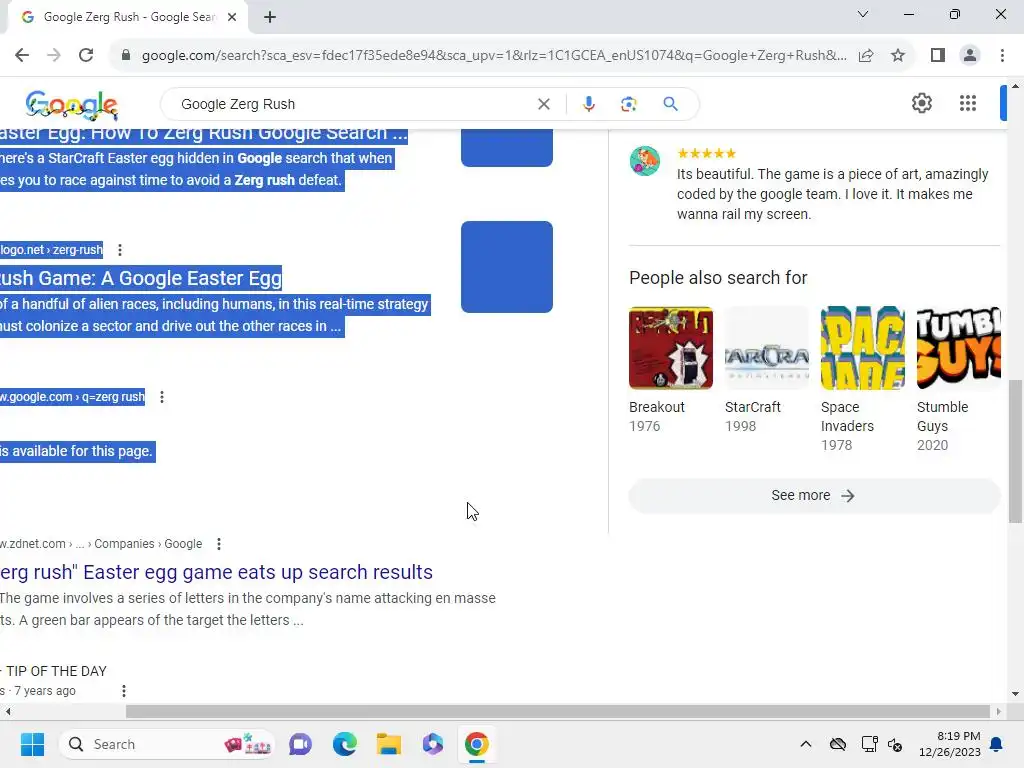Click the forward navigation arrow
The width and height of the screenshot is (1024, 768).
click(54, 56)
